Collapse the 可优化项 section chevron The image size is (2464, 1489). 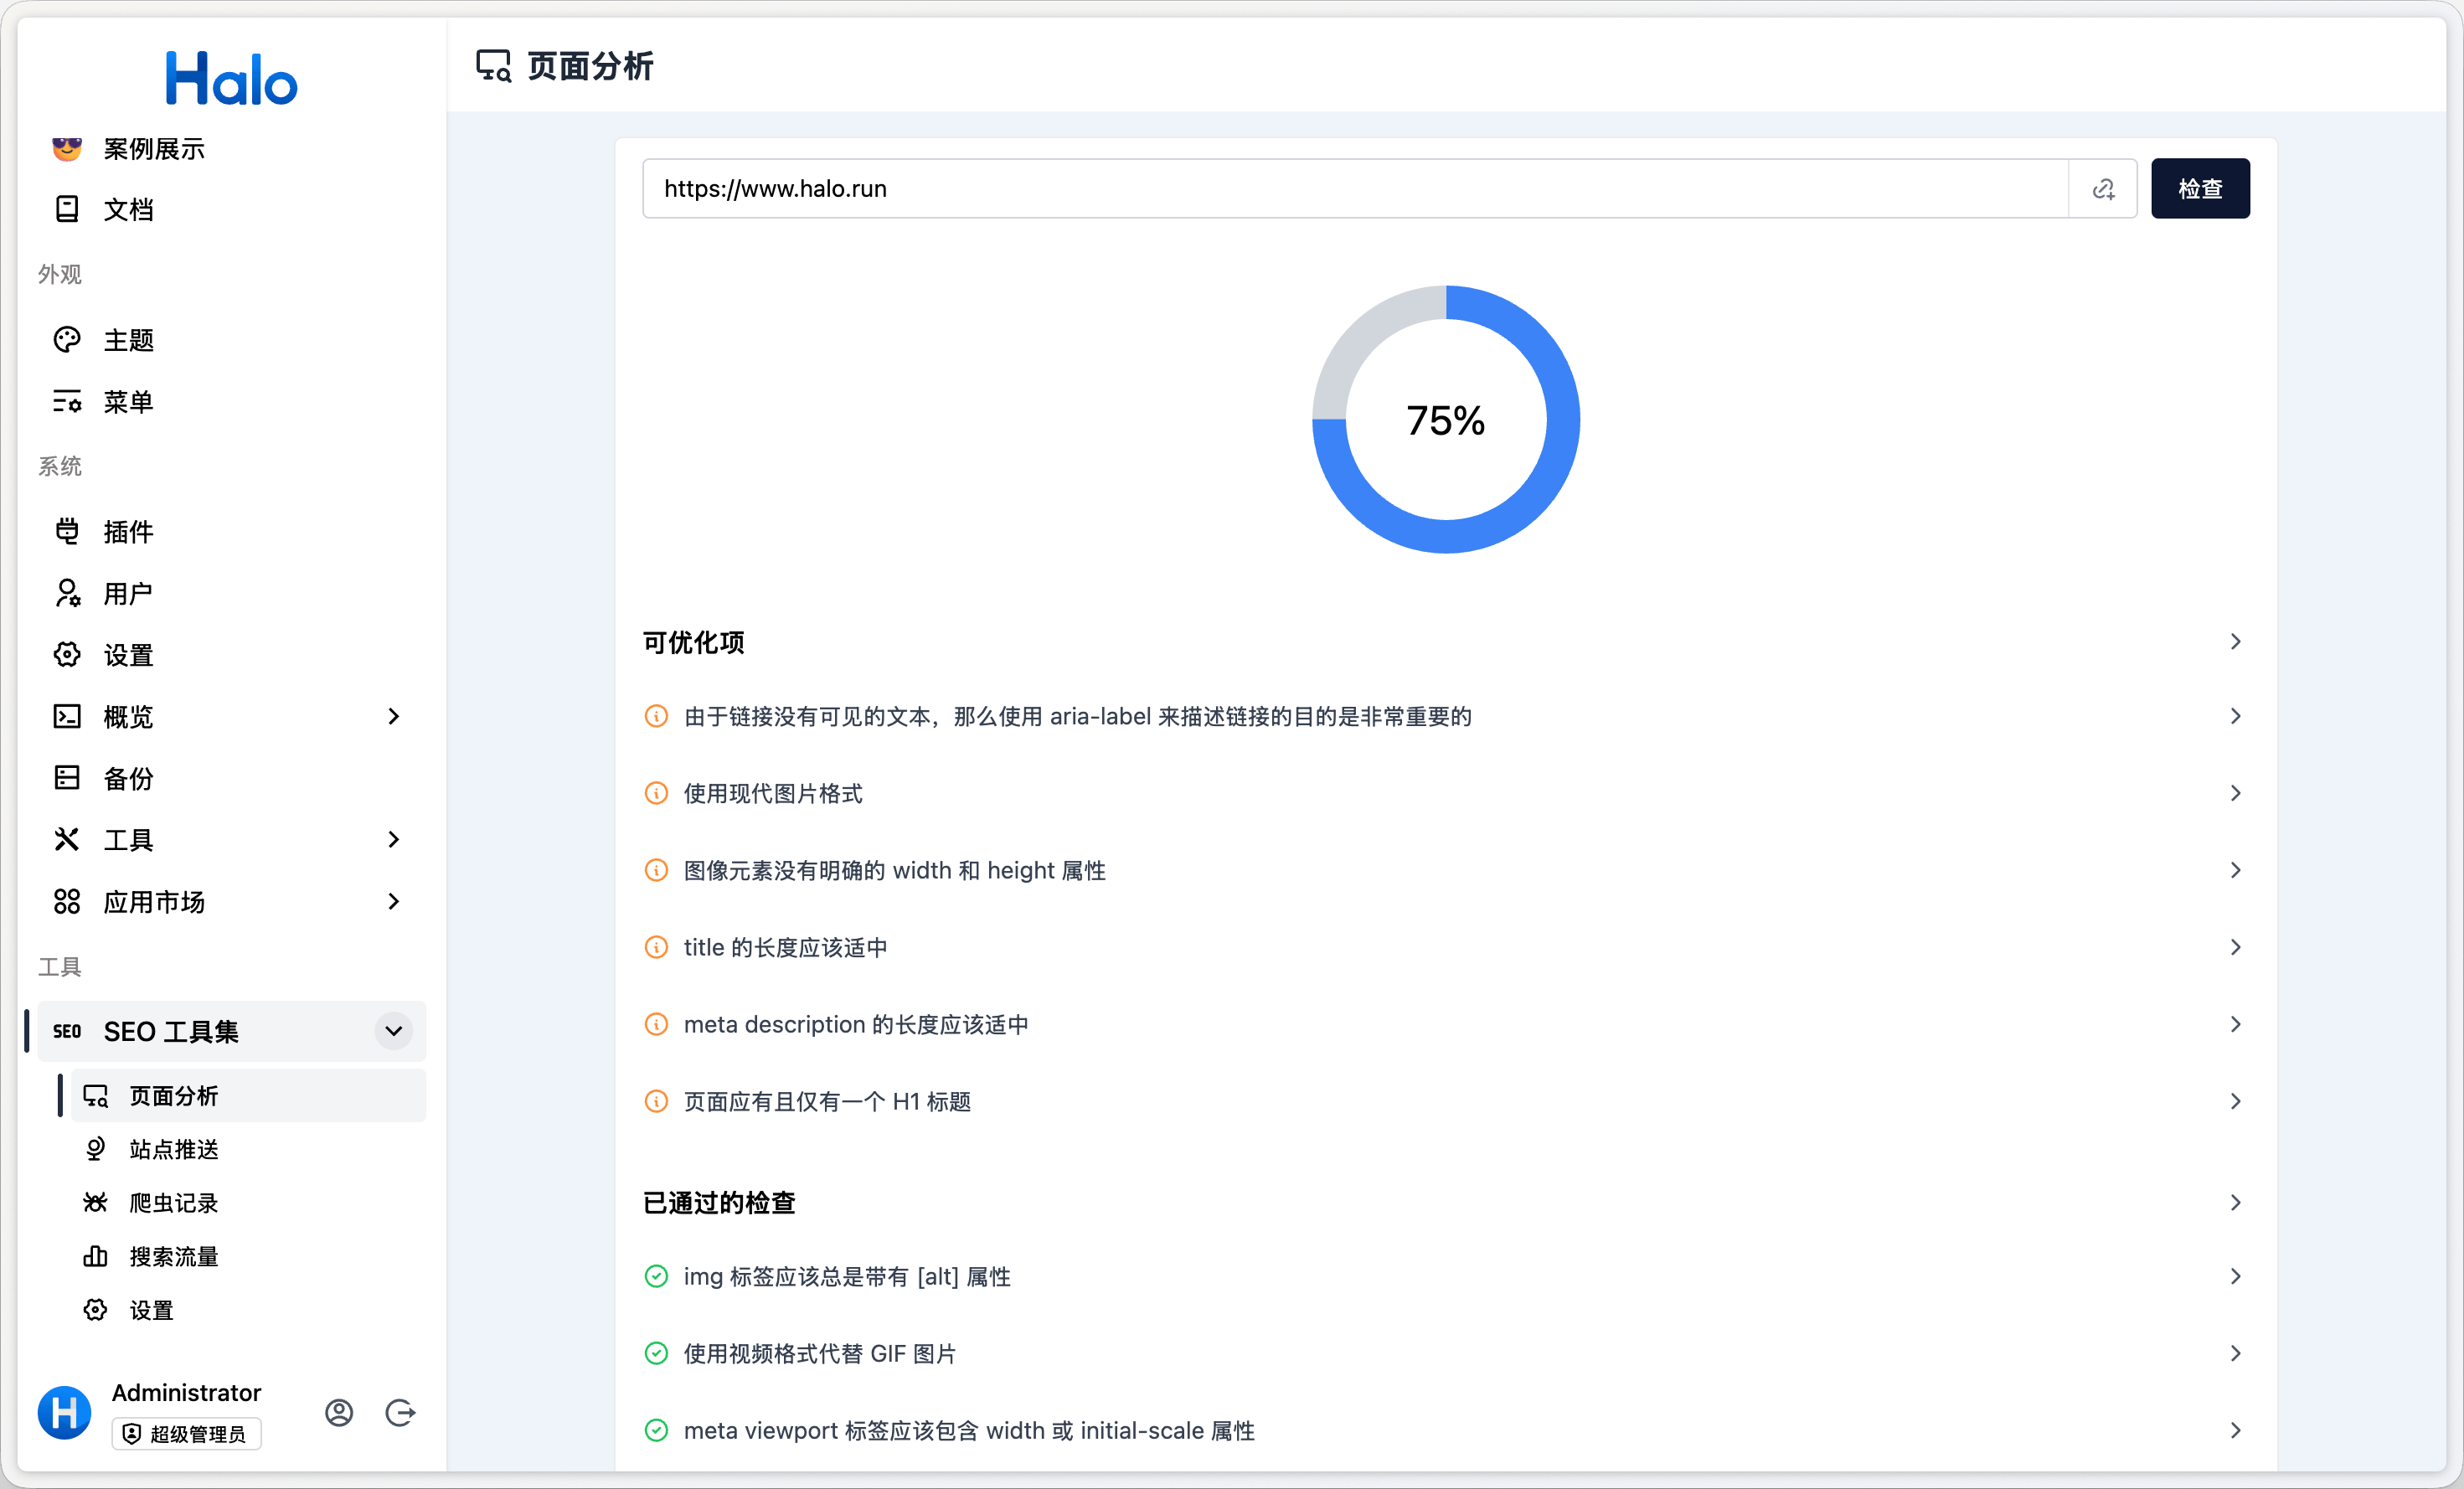coord(2235,642)
